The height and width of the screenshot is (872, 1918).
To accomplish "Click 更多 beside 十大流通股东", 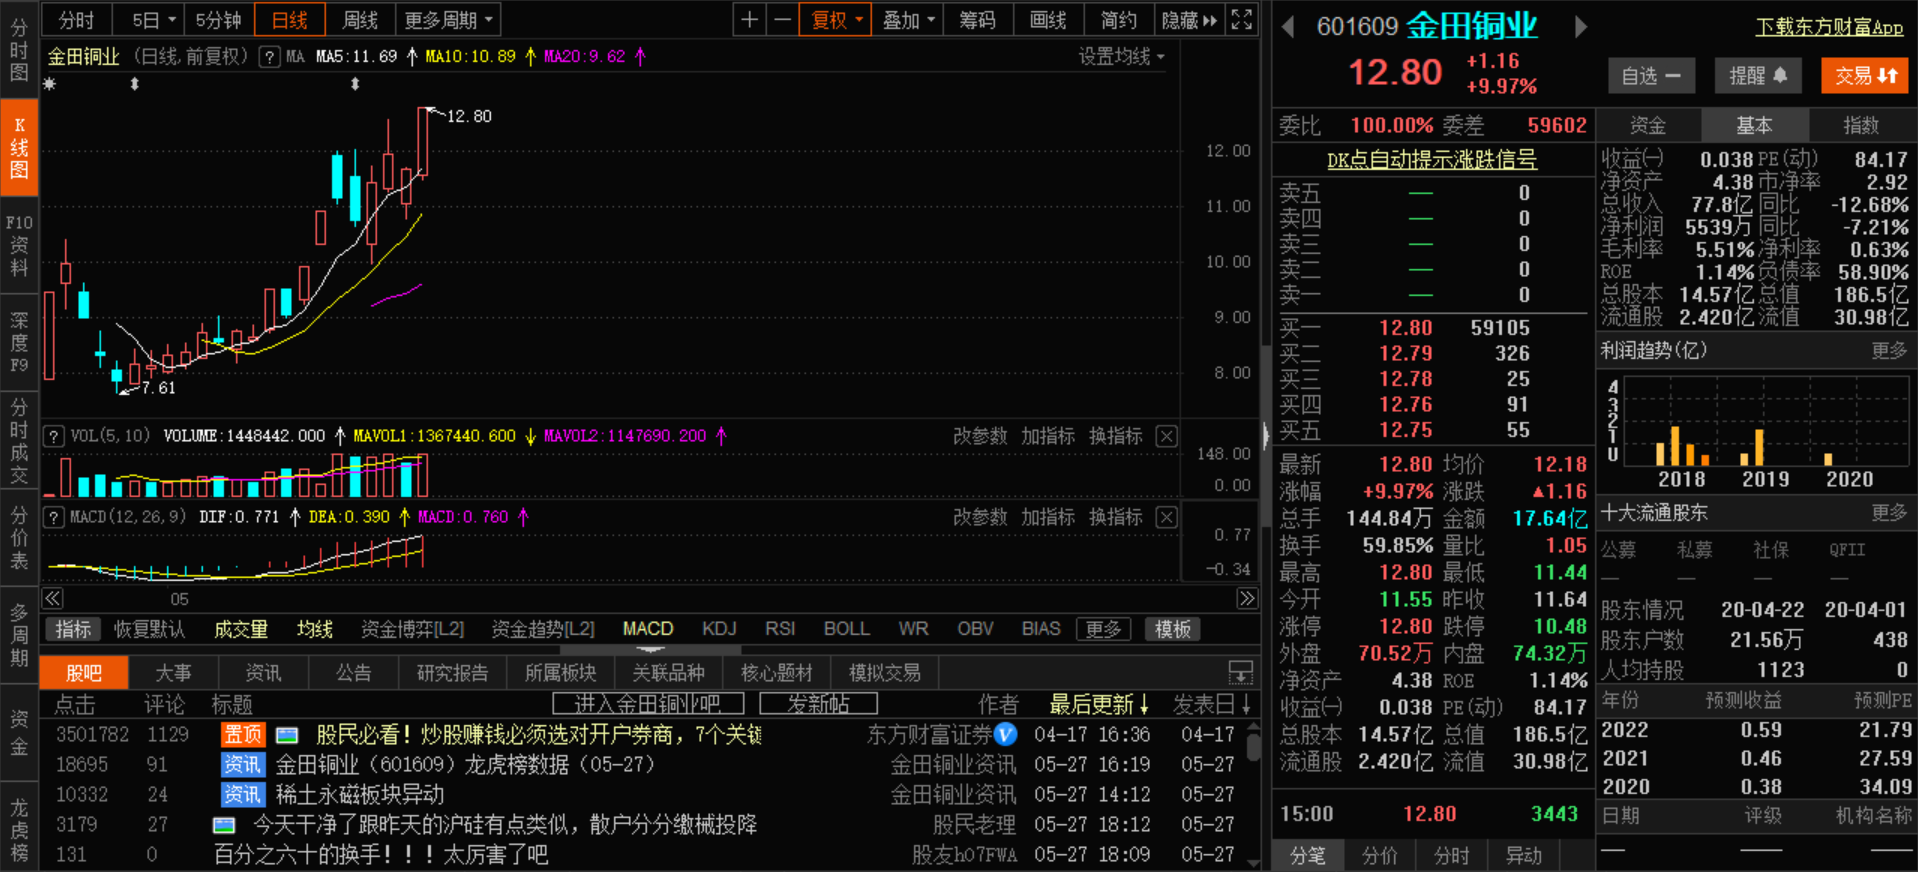I will tap(1889, 512).
